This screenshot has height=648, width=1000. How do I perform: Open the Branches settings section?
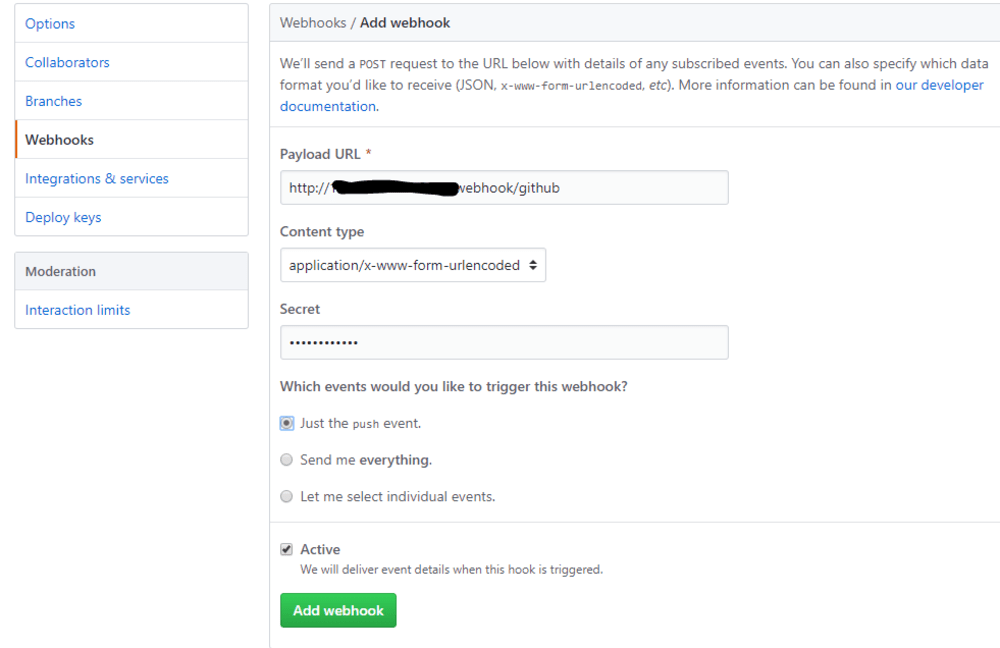53,101
